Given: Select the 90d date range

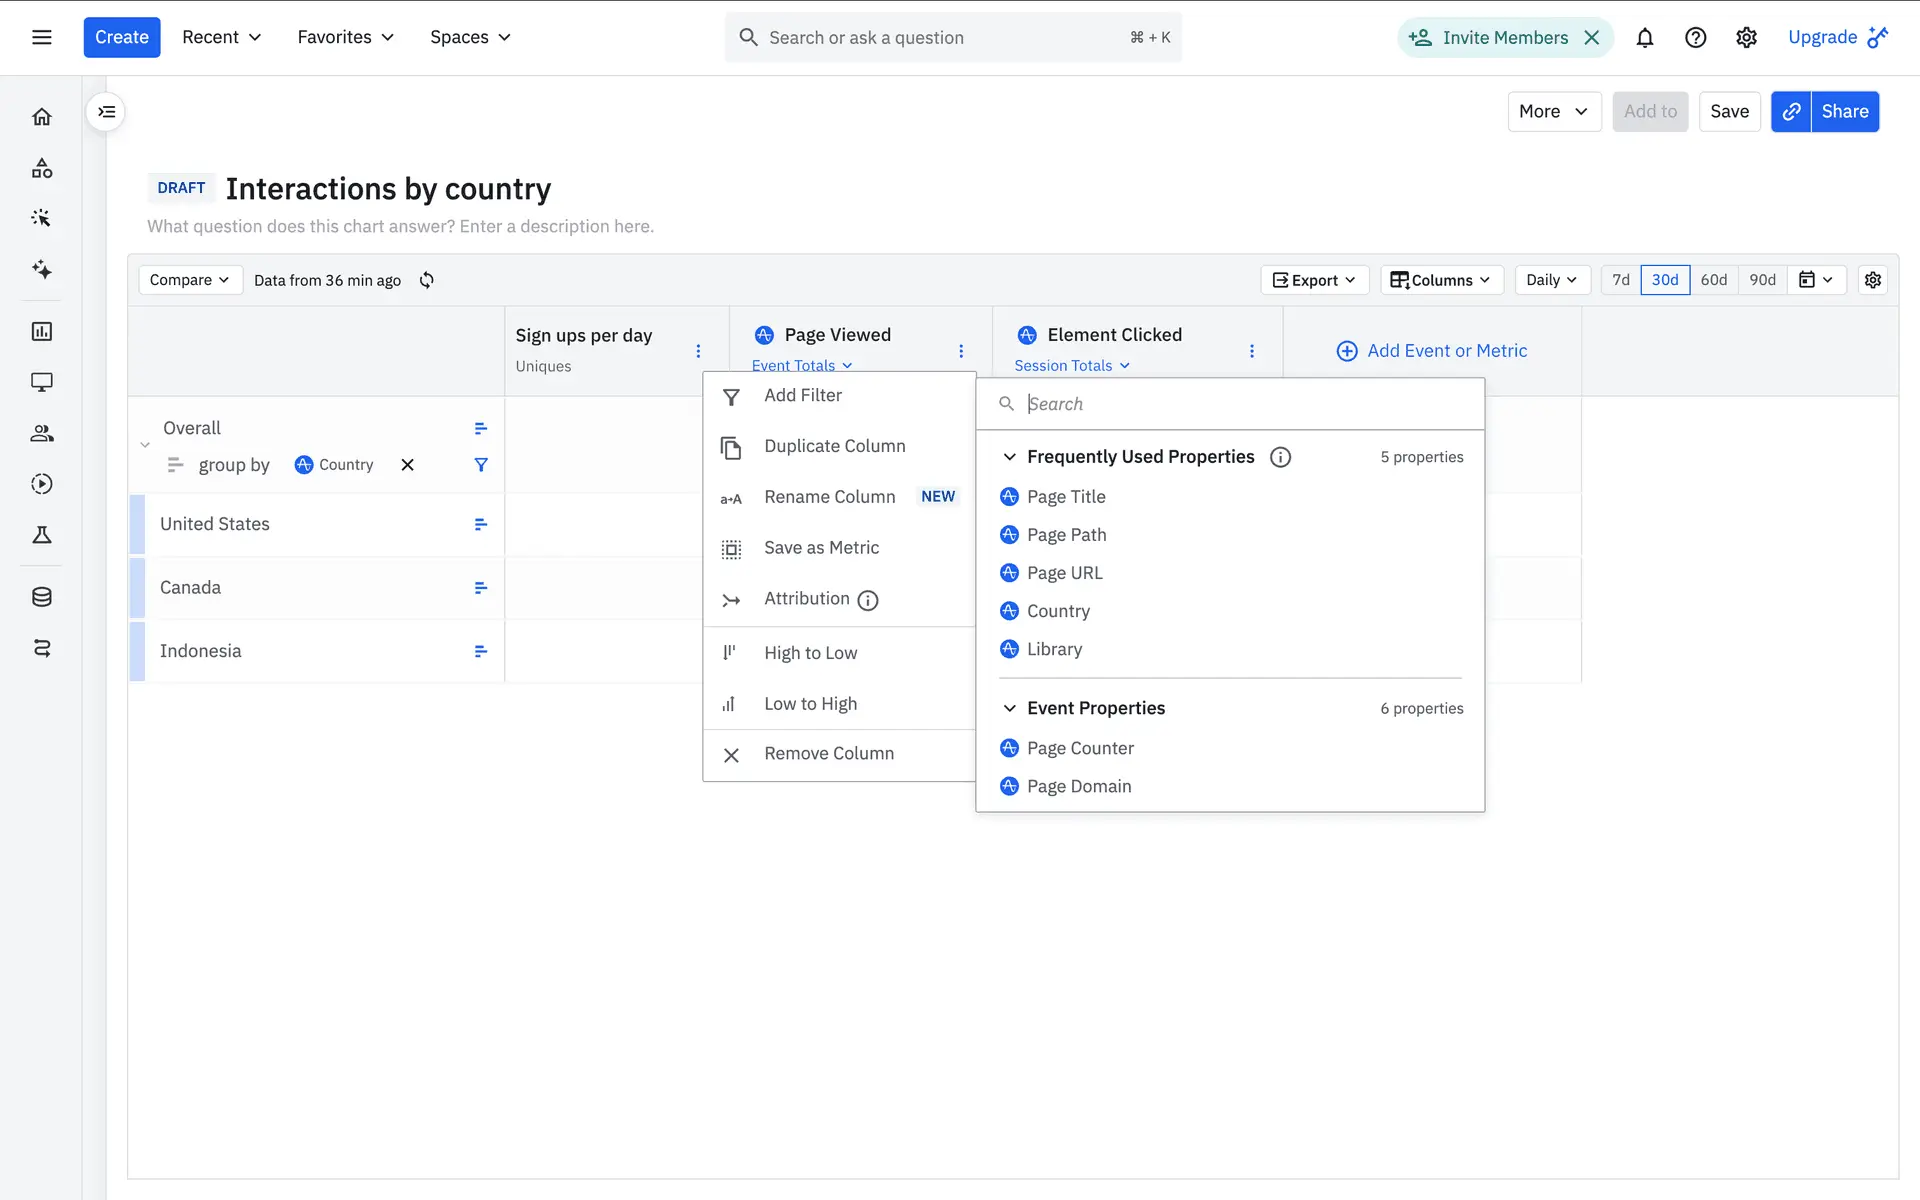Looking at the screenshot, I should pos(1762,280).
